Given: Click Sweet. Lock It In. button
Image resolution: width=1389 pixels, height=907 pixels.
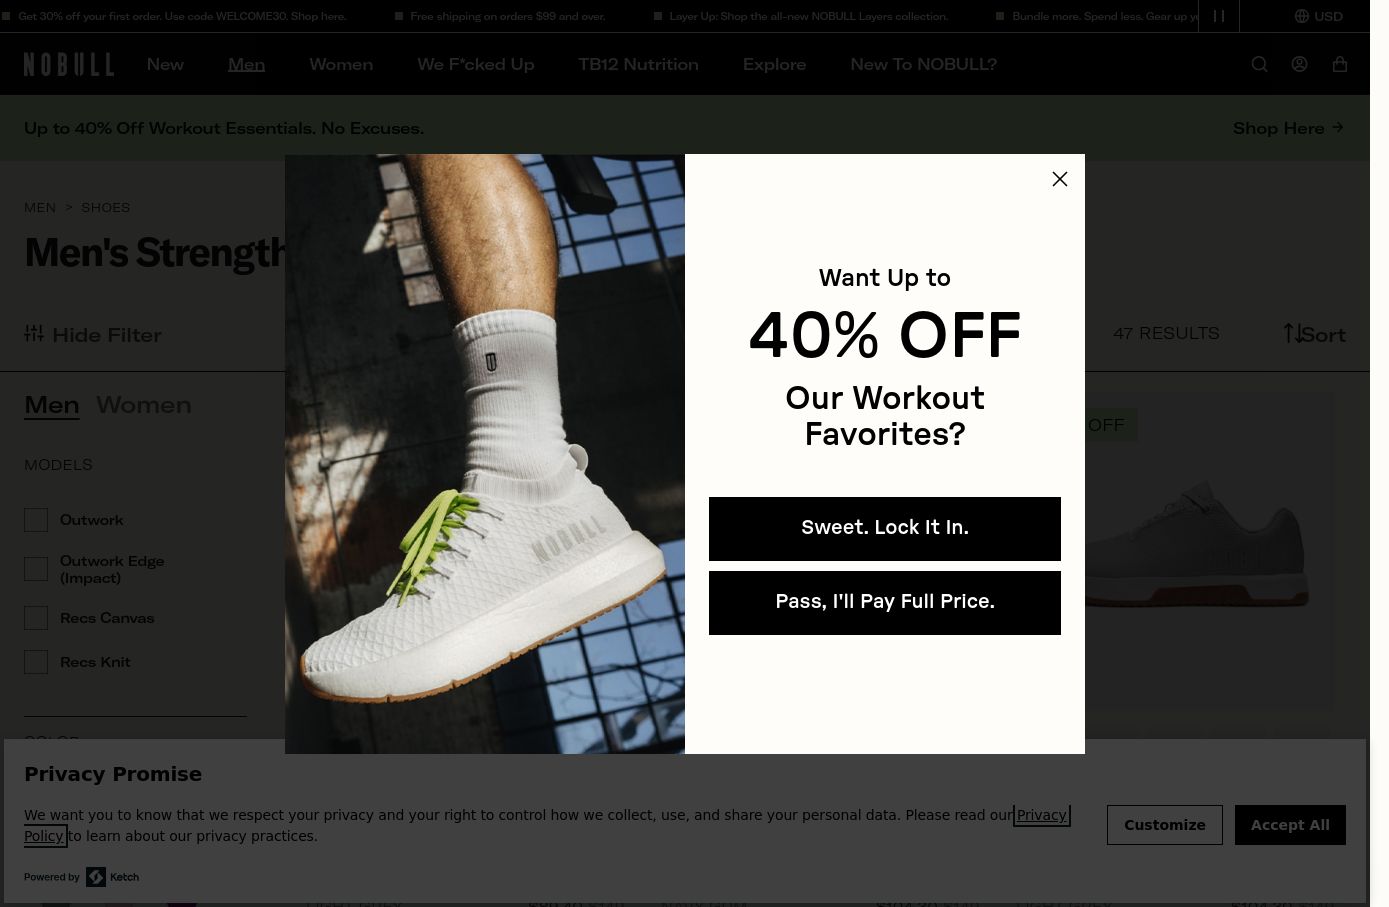Looking at the screenshot, I should [x=885, y=529].
